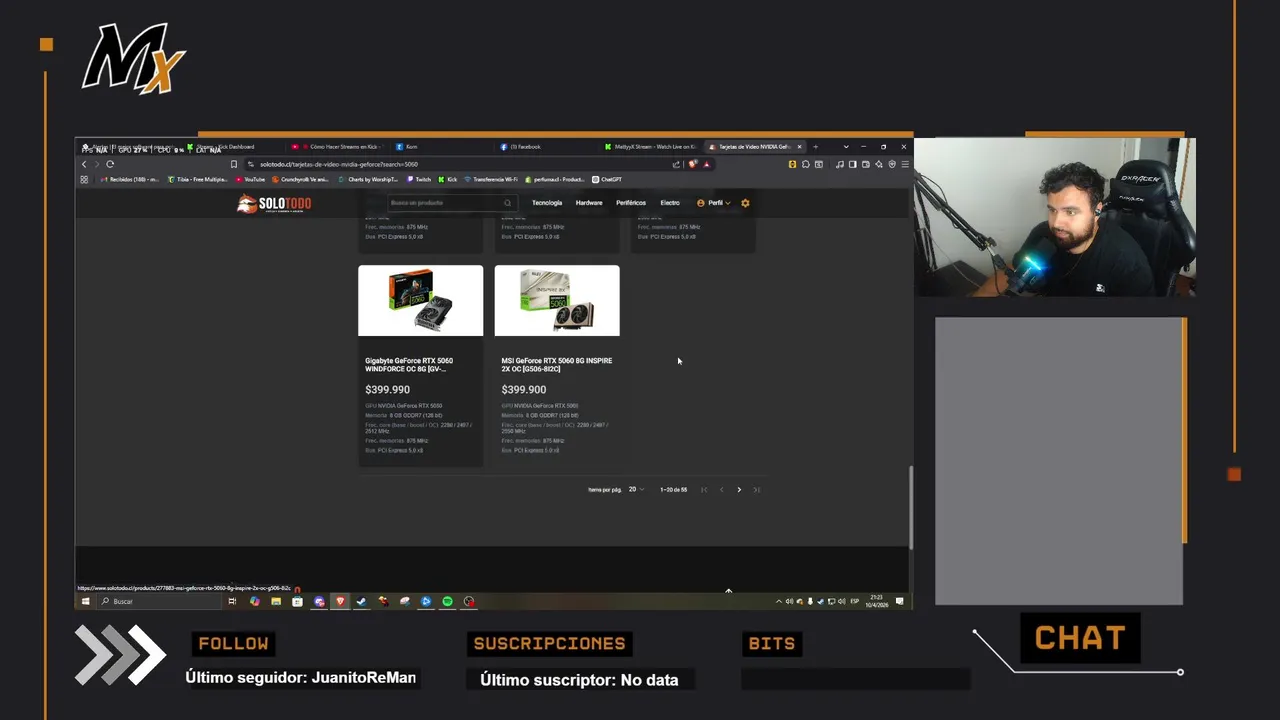The height and width of the screenshot is (720, 1280).
Task: Expand the Perfil dropdown
Action: [714, 203]
